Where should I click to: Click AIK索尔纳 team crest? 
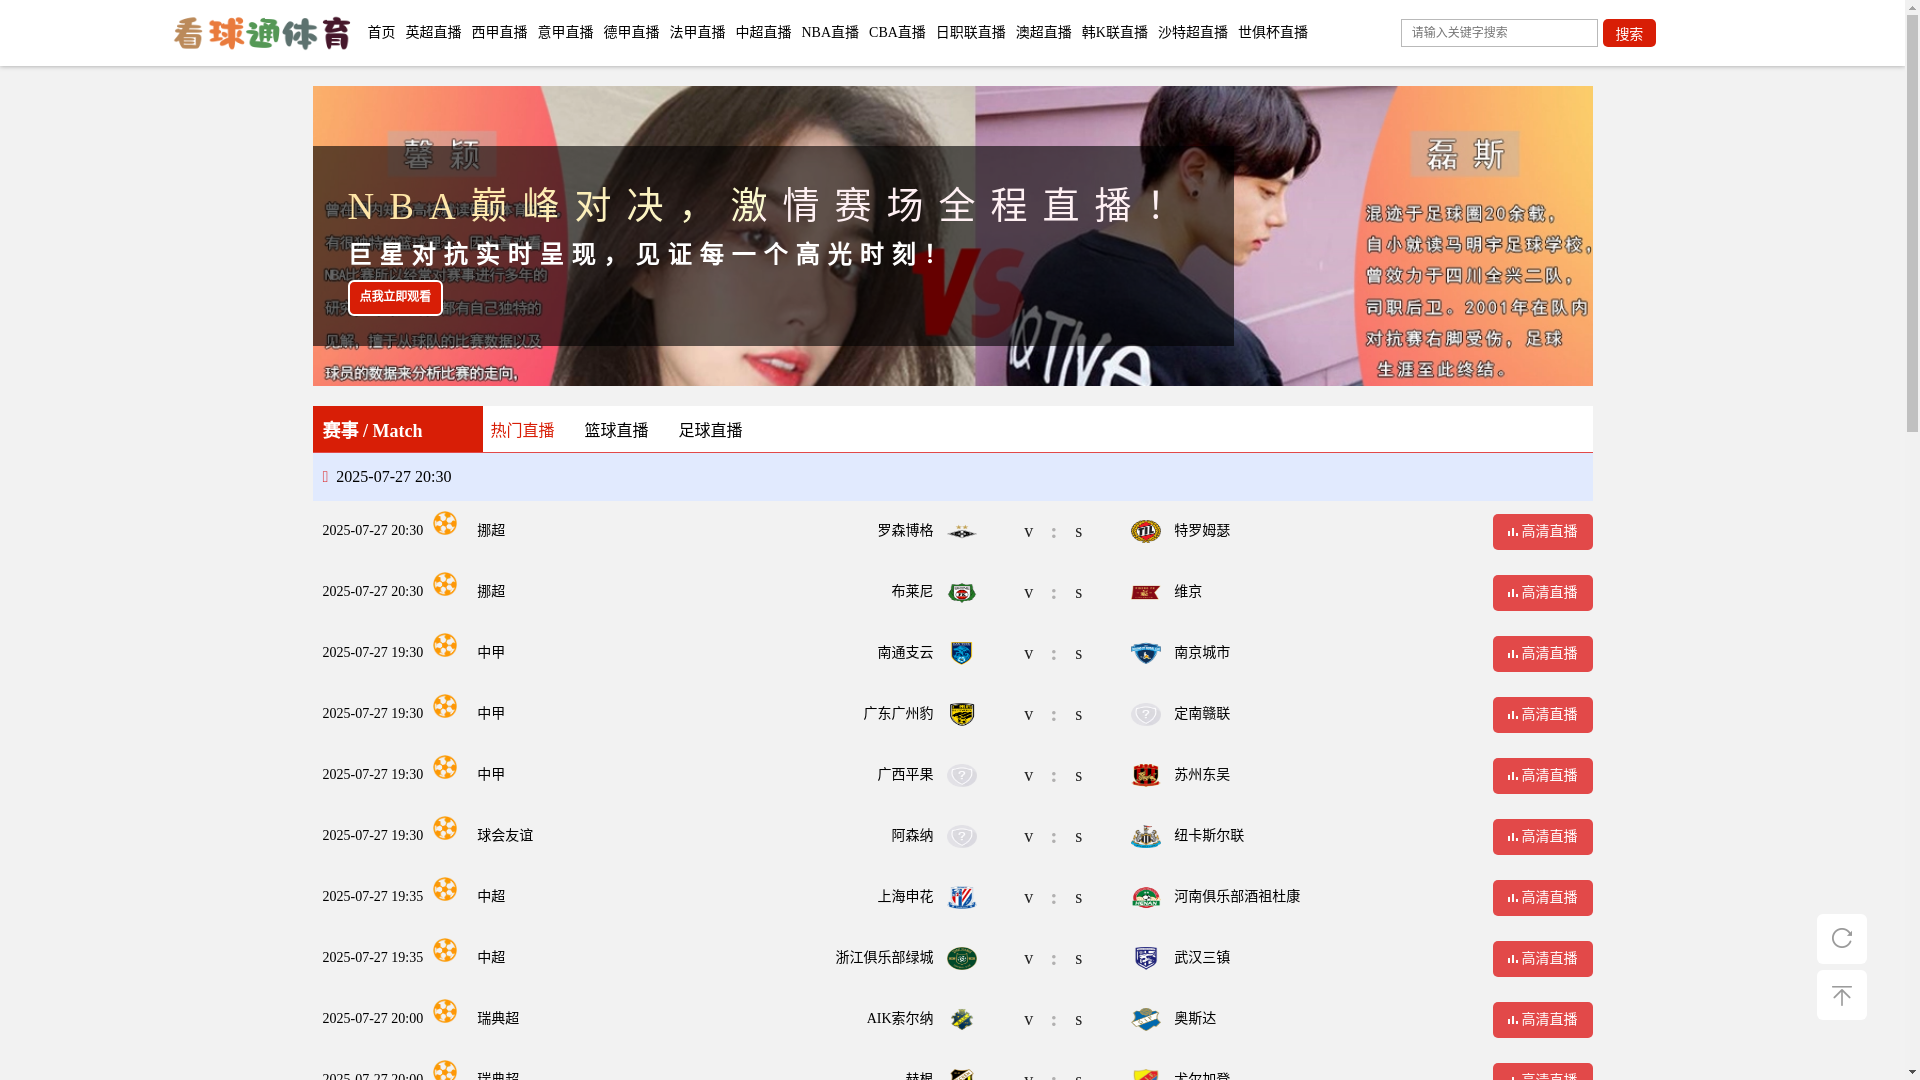[961, 1020]
